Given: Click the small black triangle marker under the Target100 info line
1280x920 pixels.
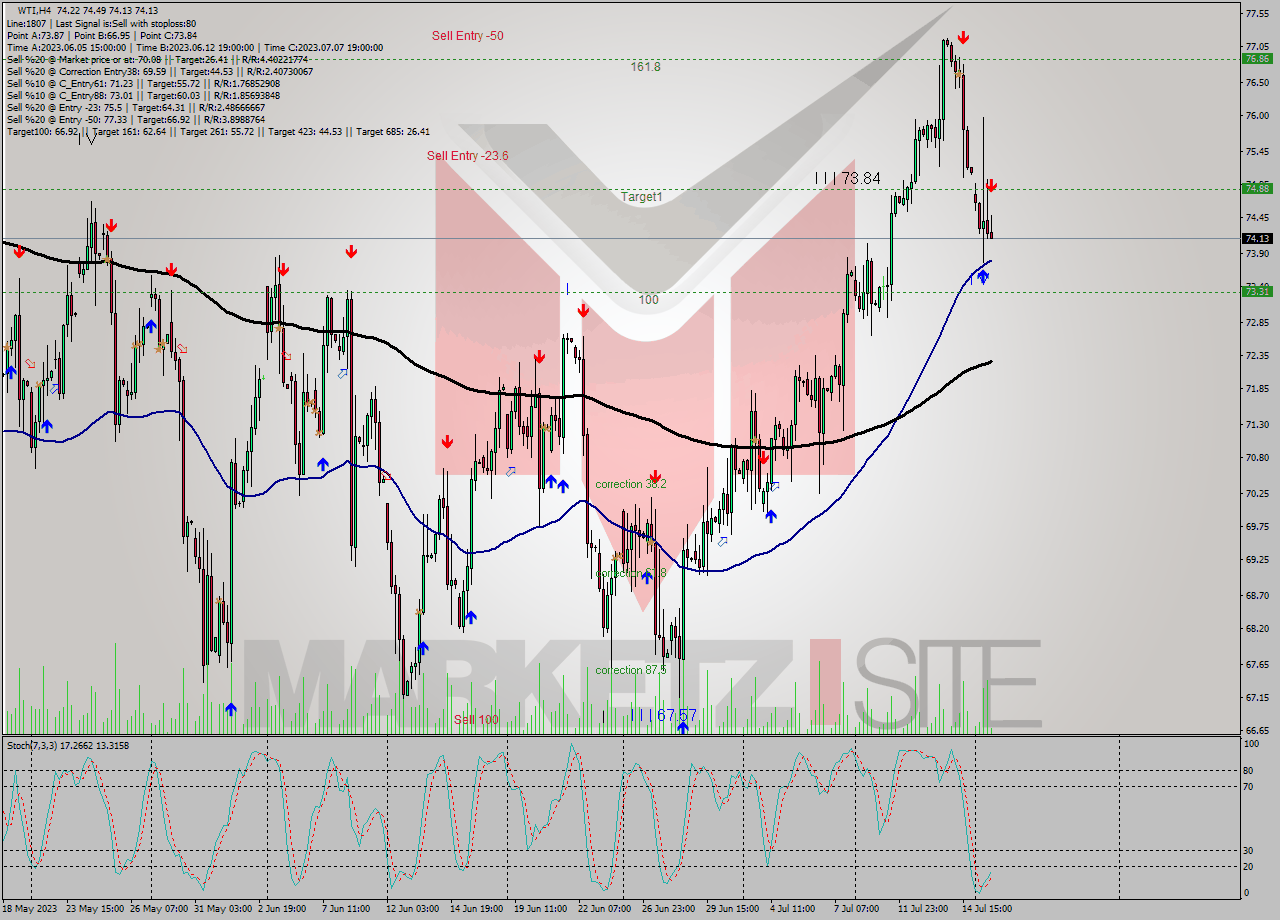Looking at the screenshot, I should (92, 139).
